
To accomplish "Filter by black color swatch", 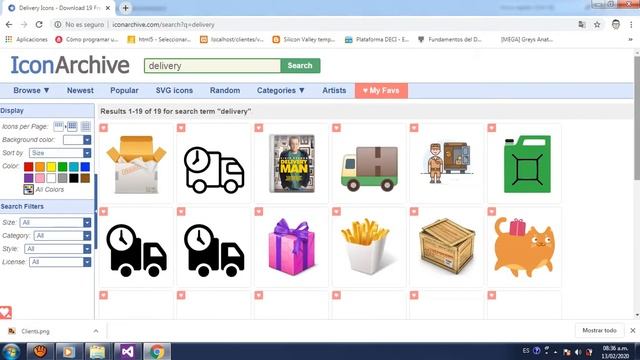I will click(74, 178).
